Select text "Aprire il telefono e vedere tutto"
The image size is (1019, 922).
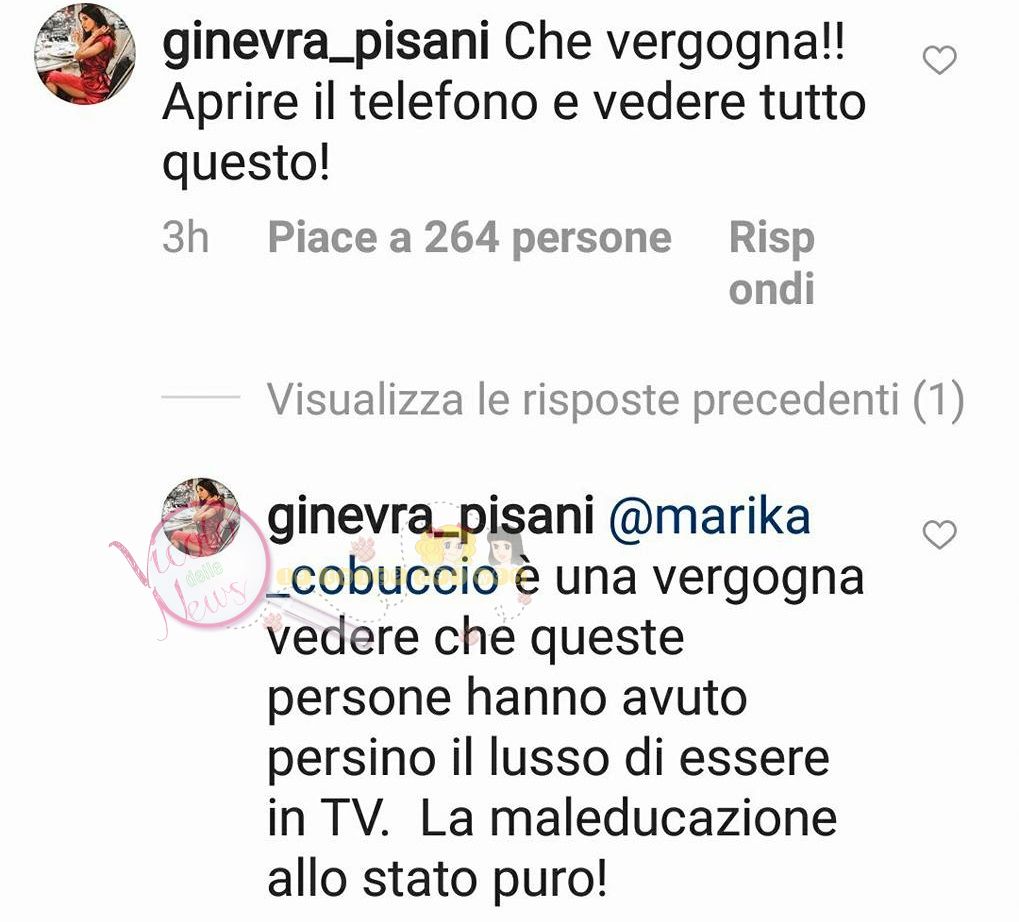coord(514,103)
